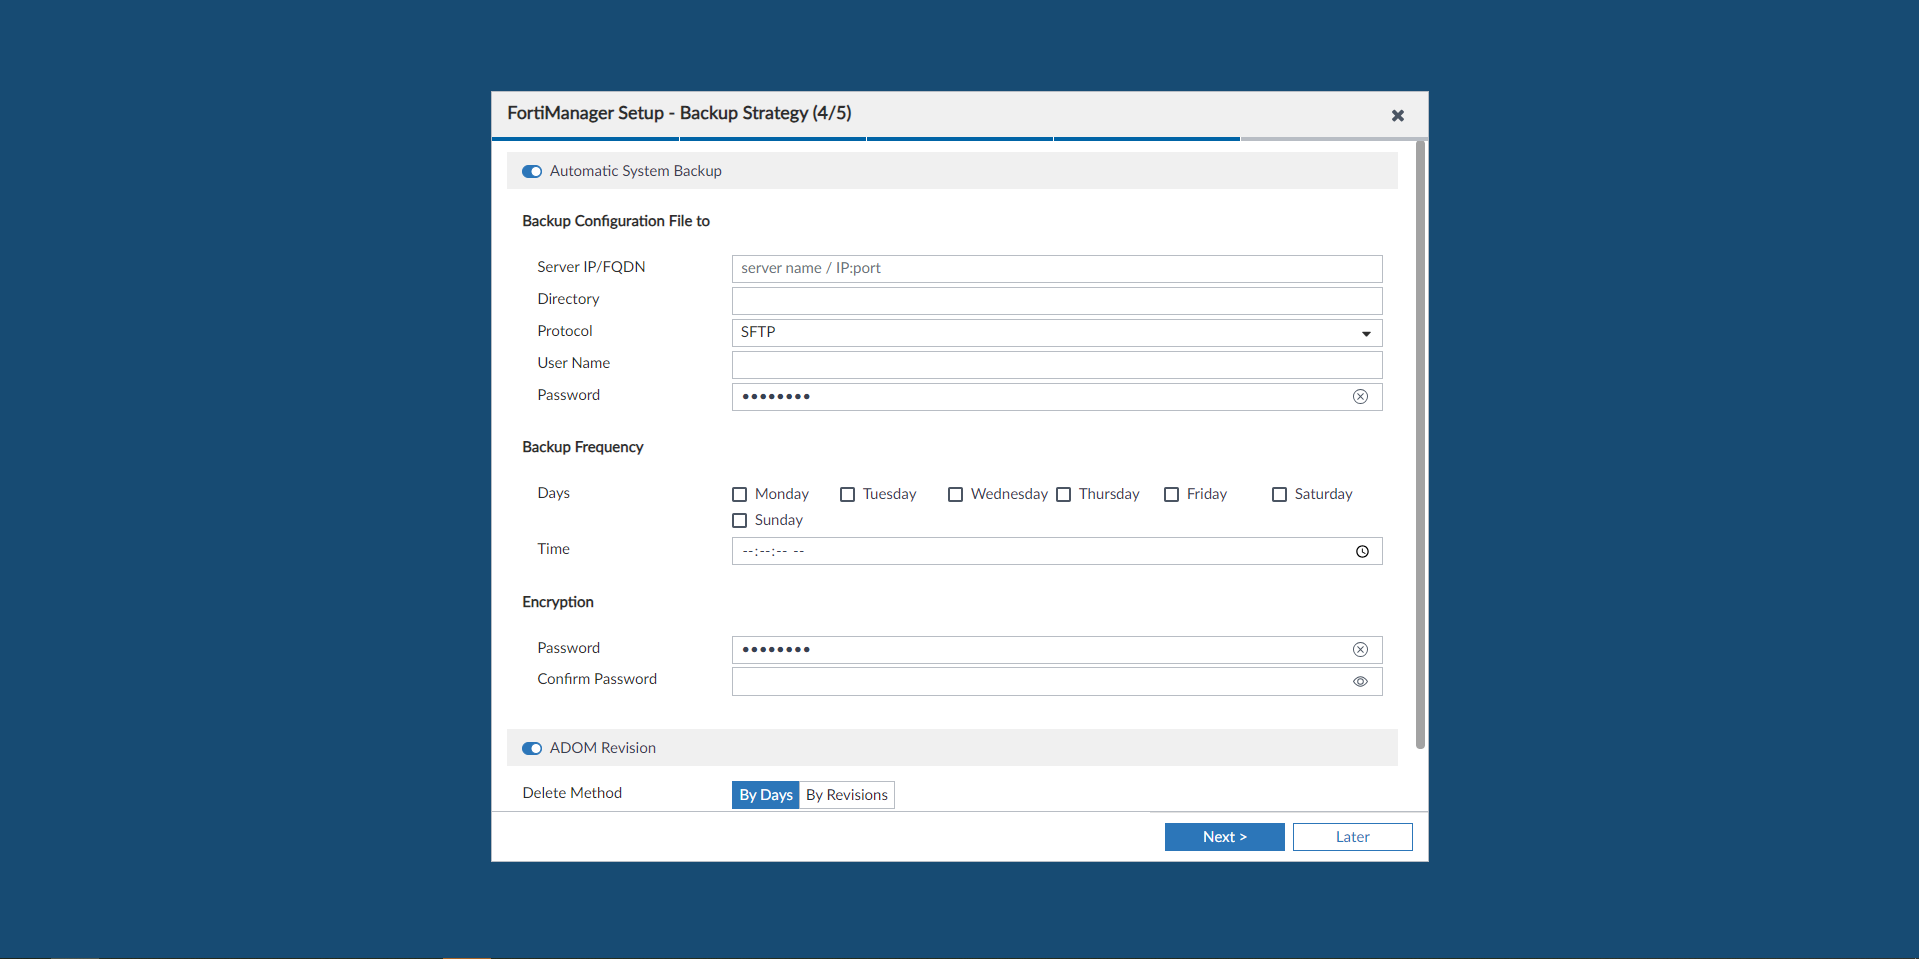Switch delete method to By Revisions
The image size is (1919, 959).
[846, 795]
